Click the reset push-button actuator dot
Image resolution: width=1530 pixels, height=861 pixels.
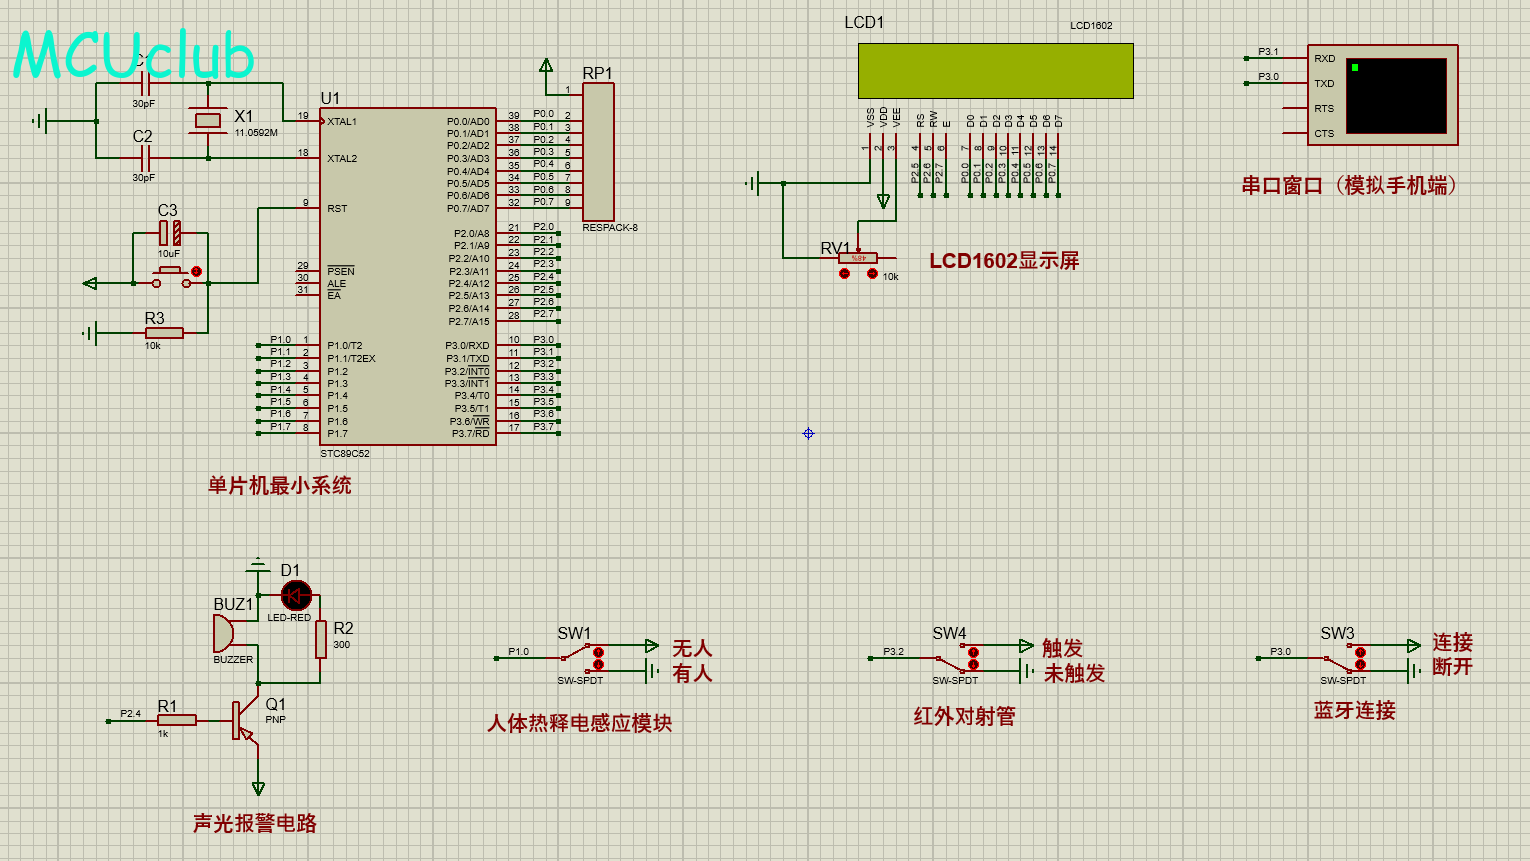click(196, 271)
